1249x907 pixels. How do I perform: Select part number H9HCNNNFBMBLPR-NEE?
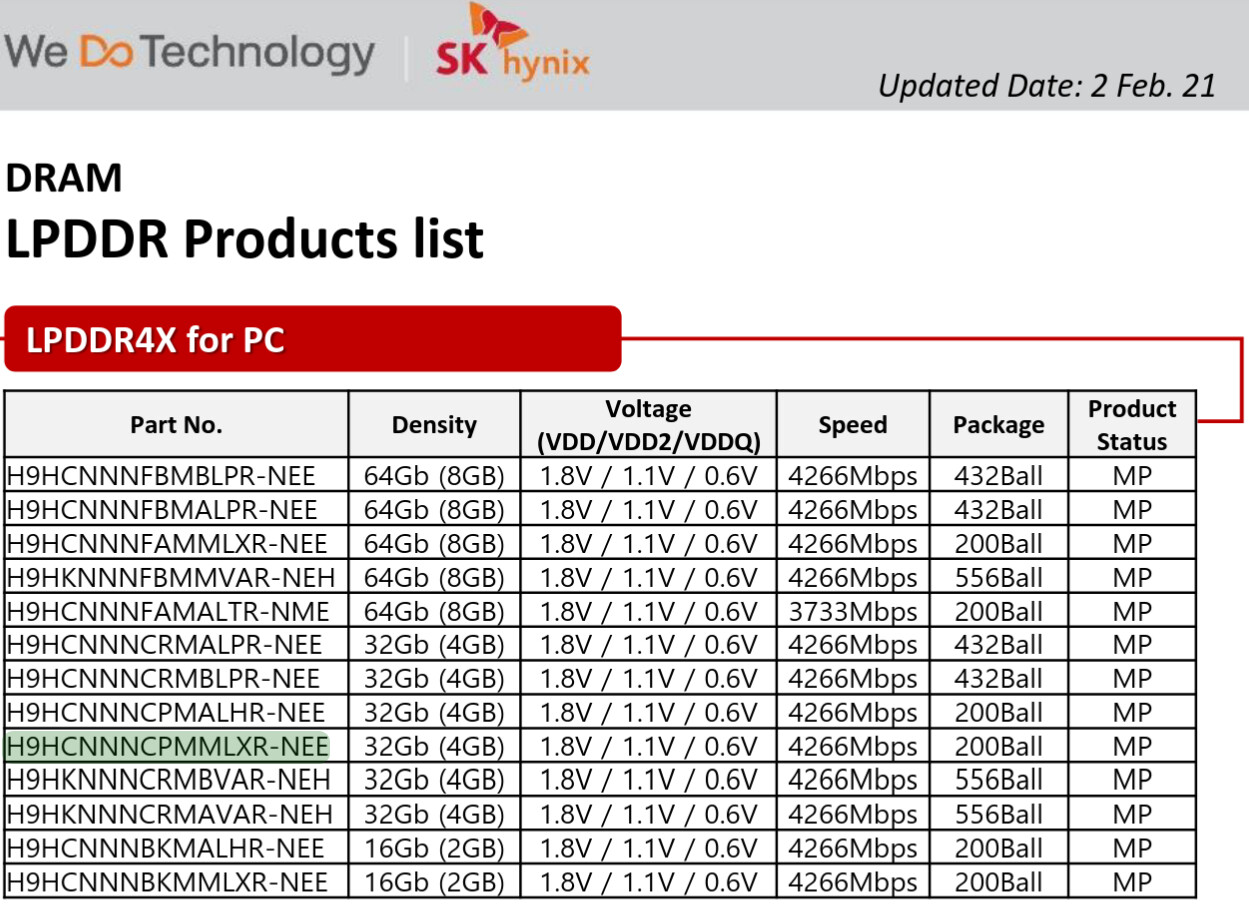[162, 476]
